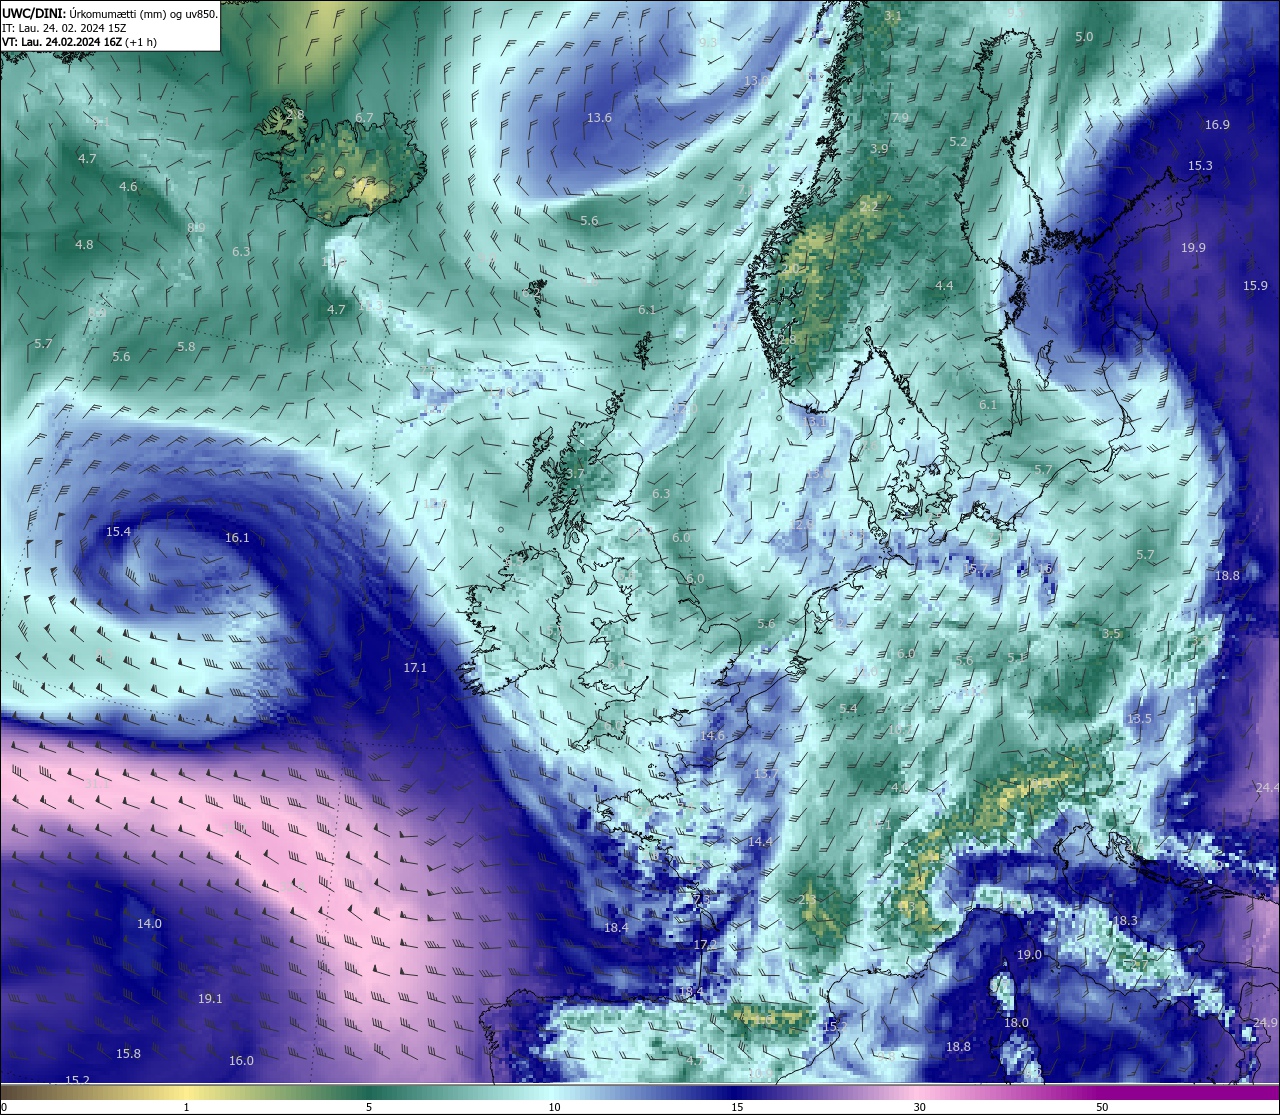
Task: Click the 18.4 map value
Action: pos(616,928)
